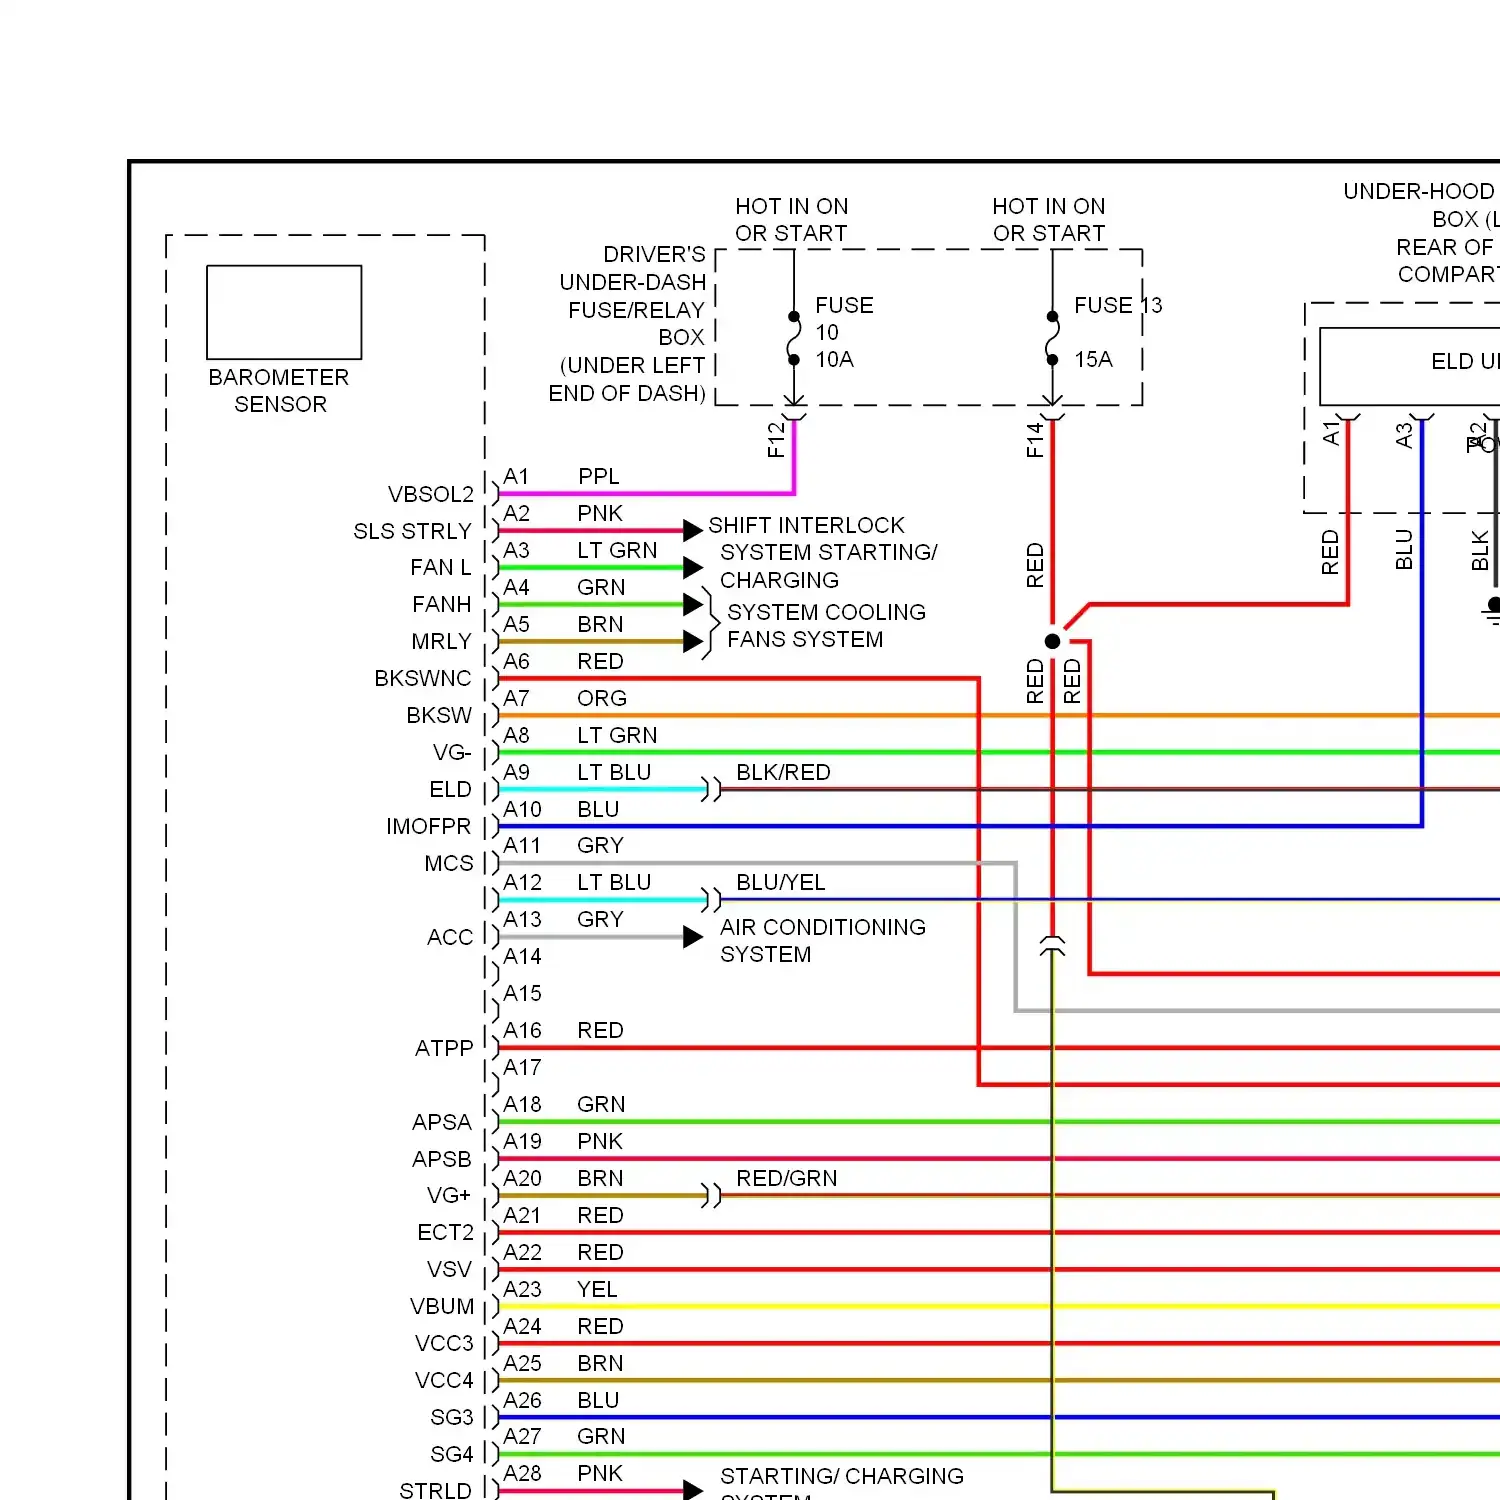Click the ELD A3 terminal connector
1500x1500 pixels.
(x=1422, y=417)
